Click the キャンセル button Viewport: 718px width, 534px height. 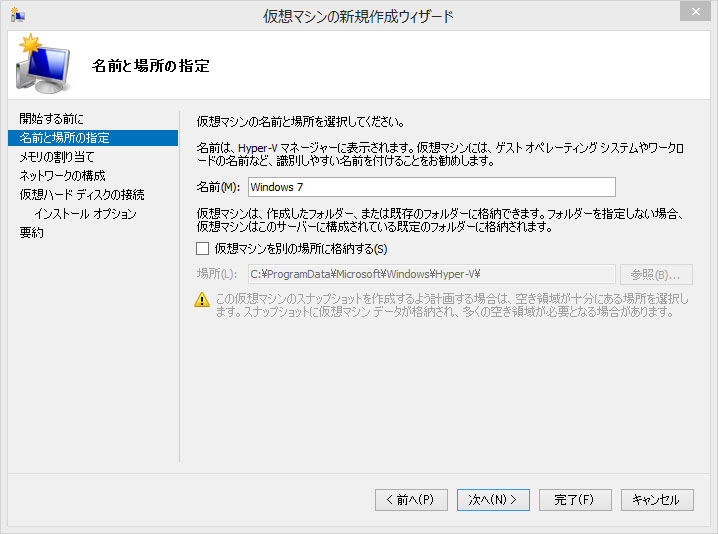(x=657, y=500)
